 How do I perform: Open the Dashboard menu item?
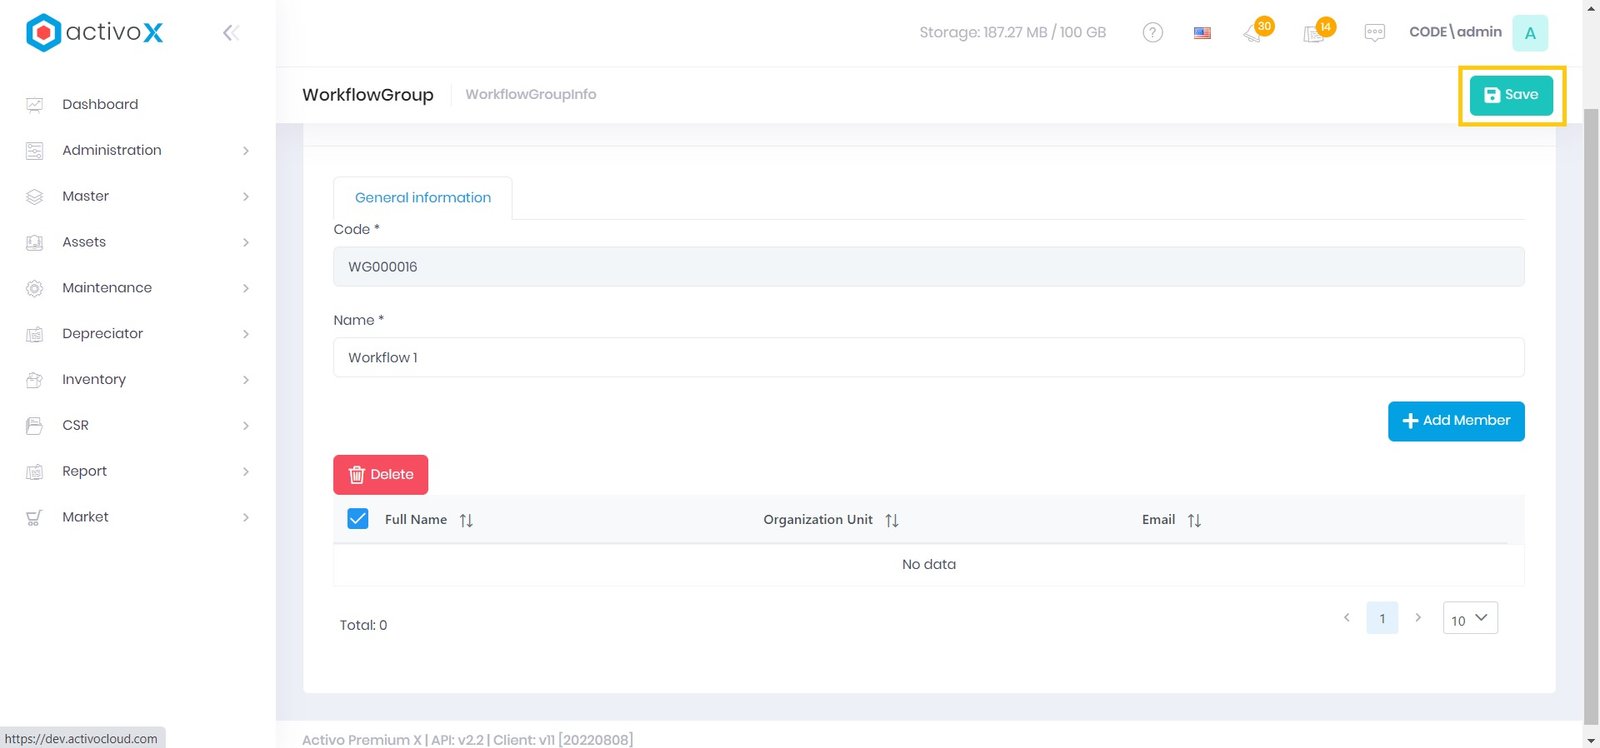tap(100, 104)
